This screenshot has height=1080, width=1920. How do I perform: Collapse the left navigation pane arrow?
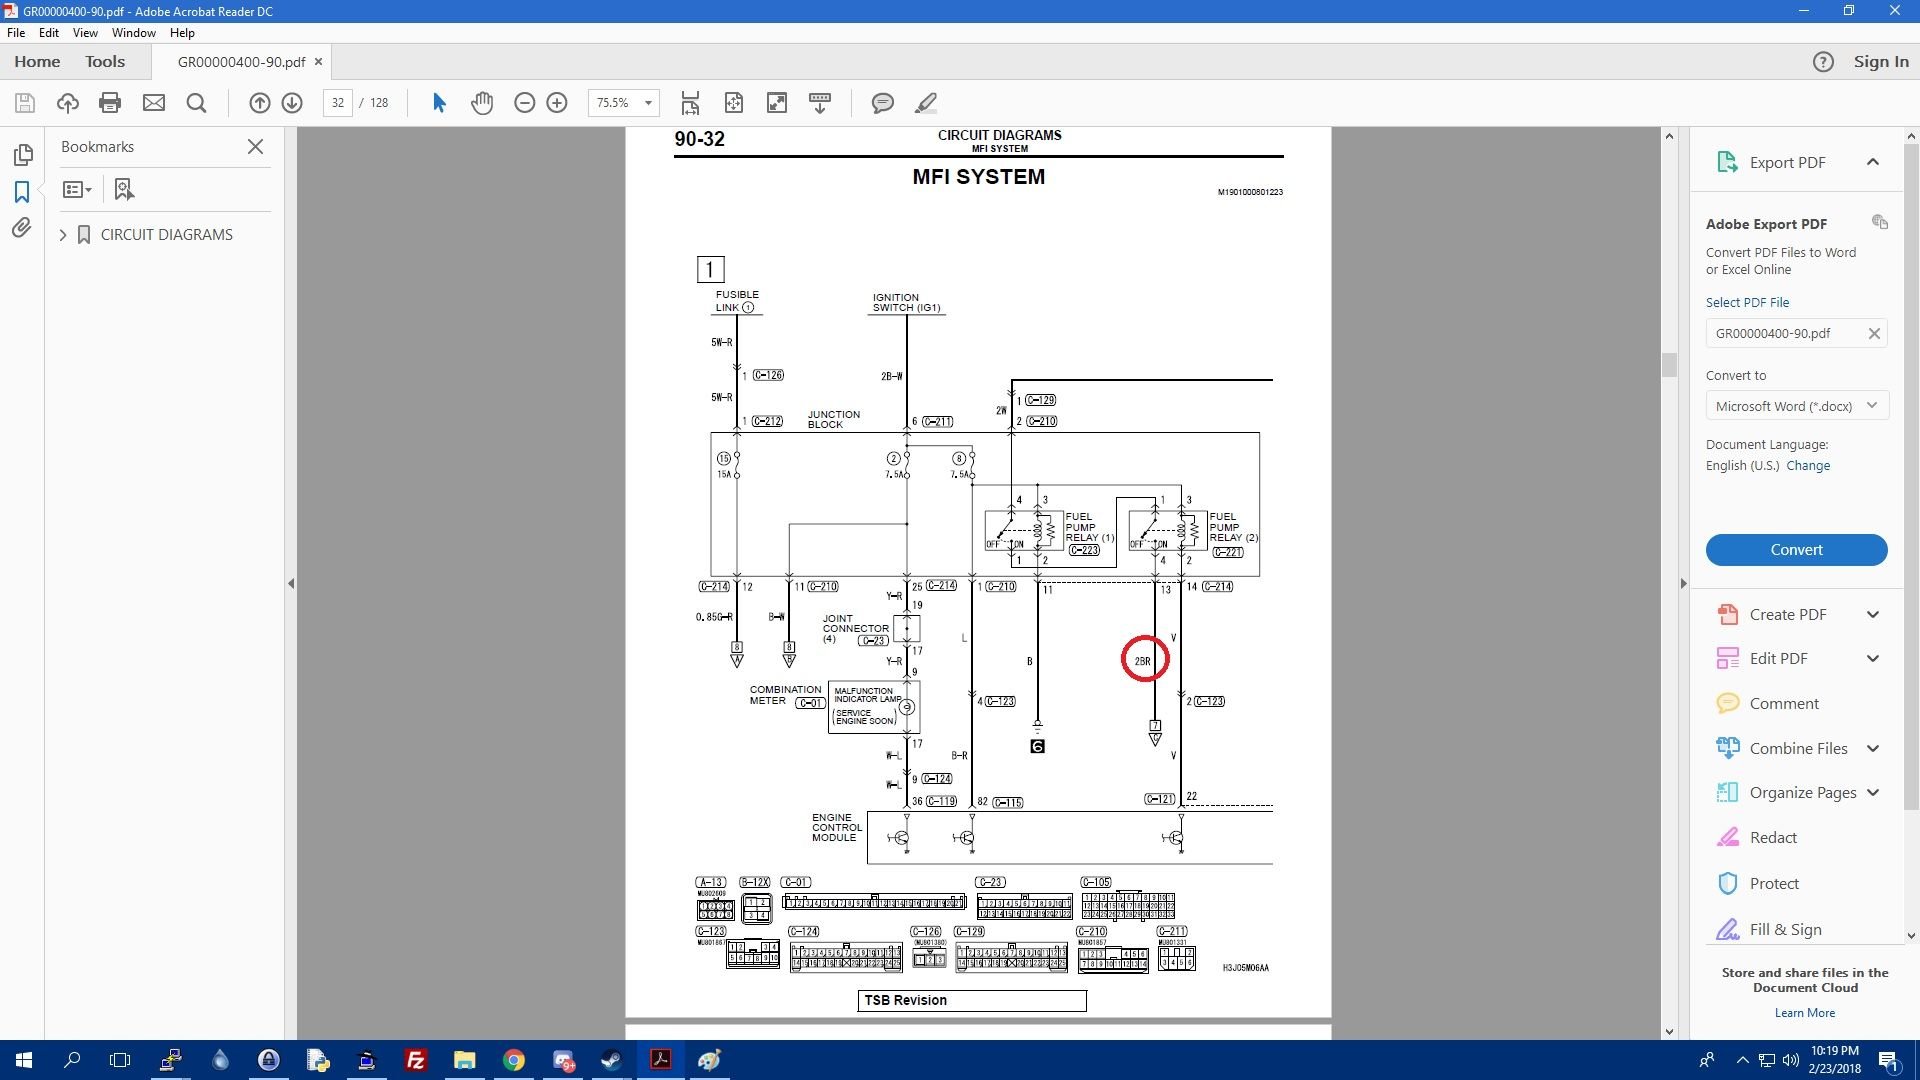(x=291, y=583)
